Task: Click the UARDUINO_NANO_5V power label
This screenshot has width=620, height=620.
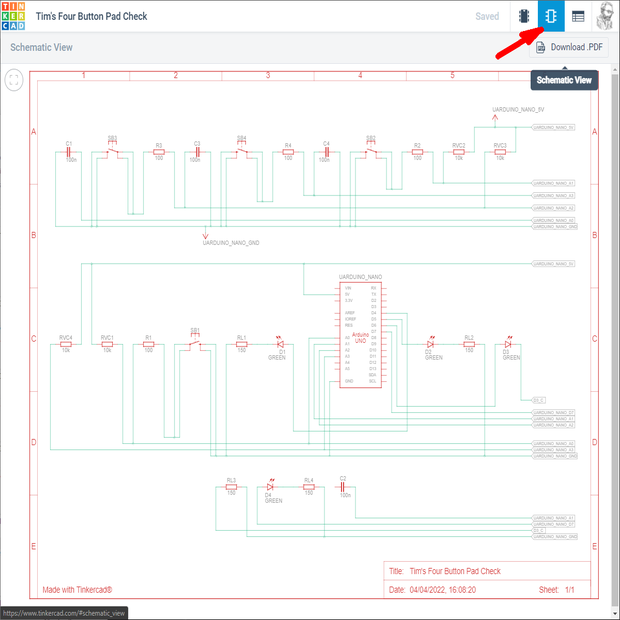Action: tap(518, 109)
